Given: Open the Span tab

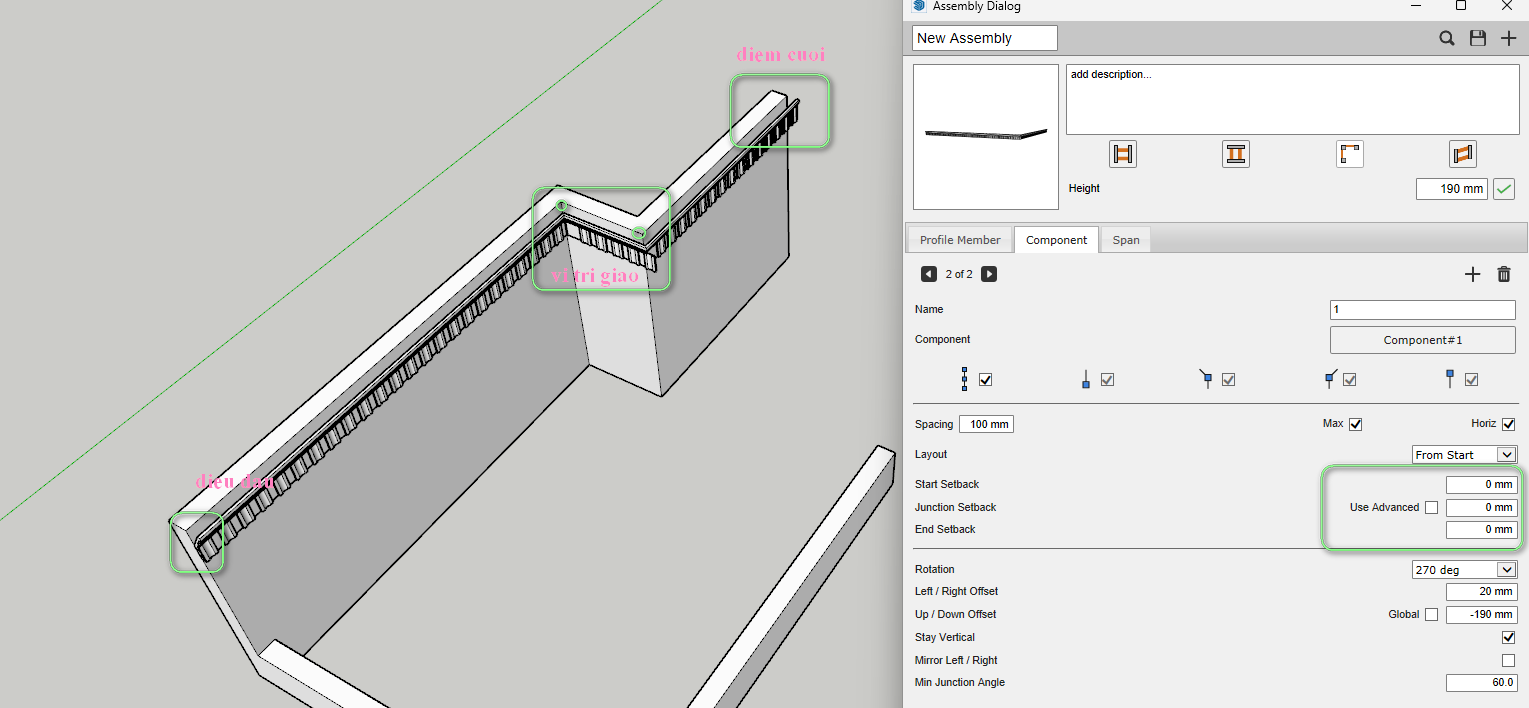Looking at the screenshot, I should point(1126,240).
